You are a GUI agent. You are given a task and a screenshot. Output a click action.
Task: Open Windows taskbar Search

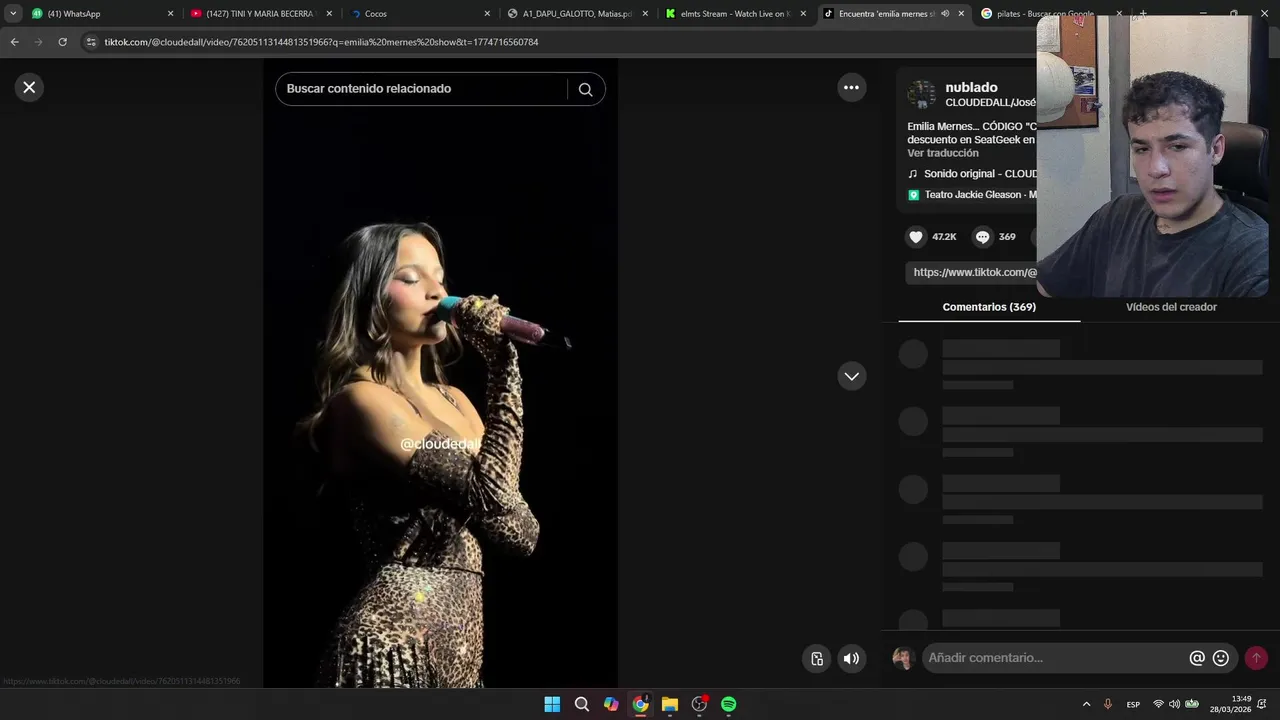(x=582, y=704)
